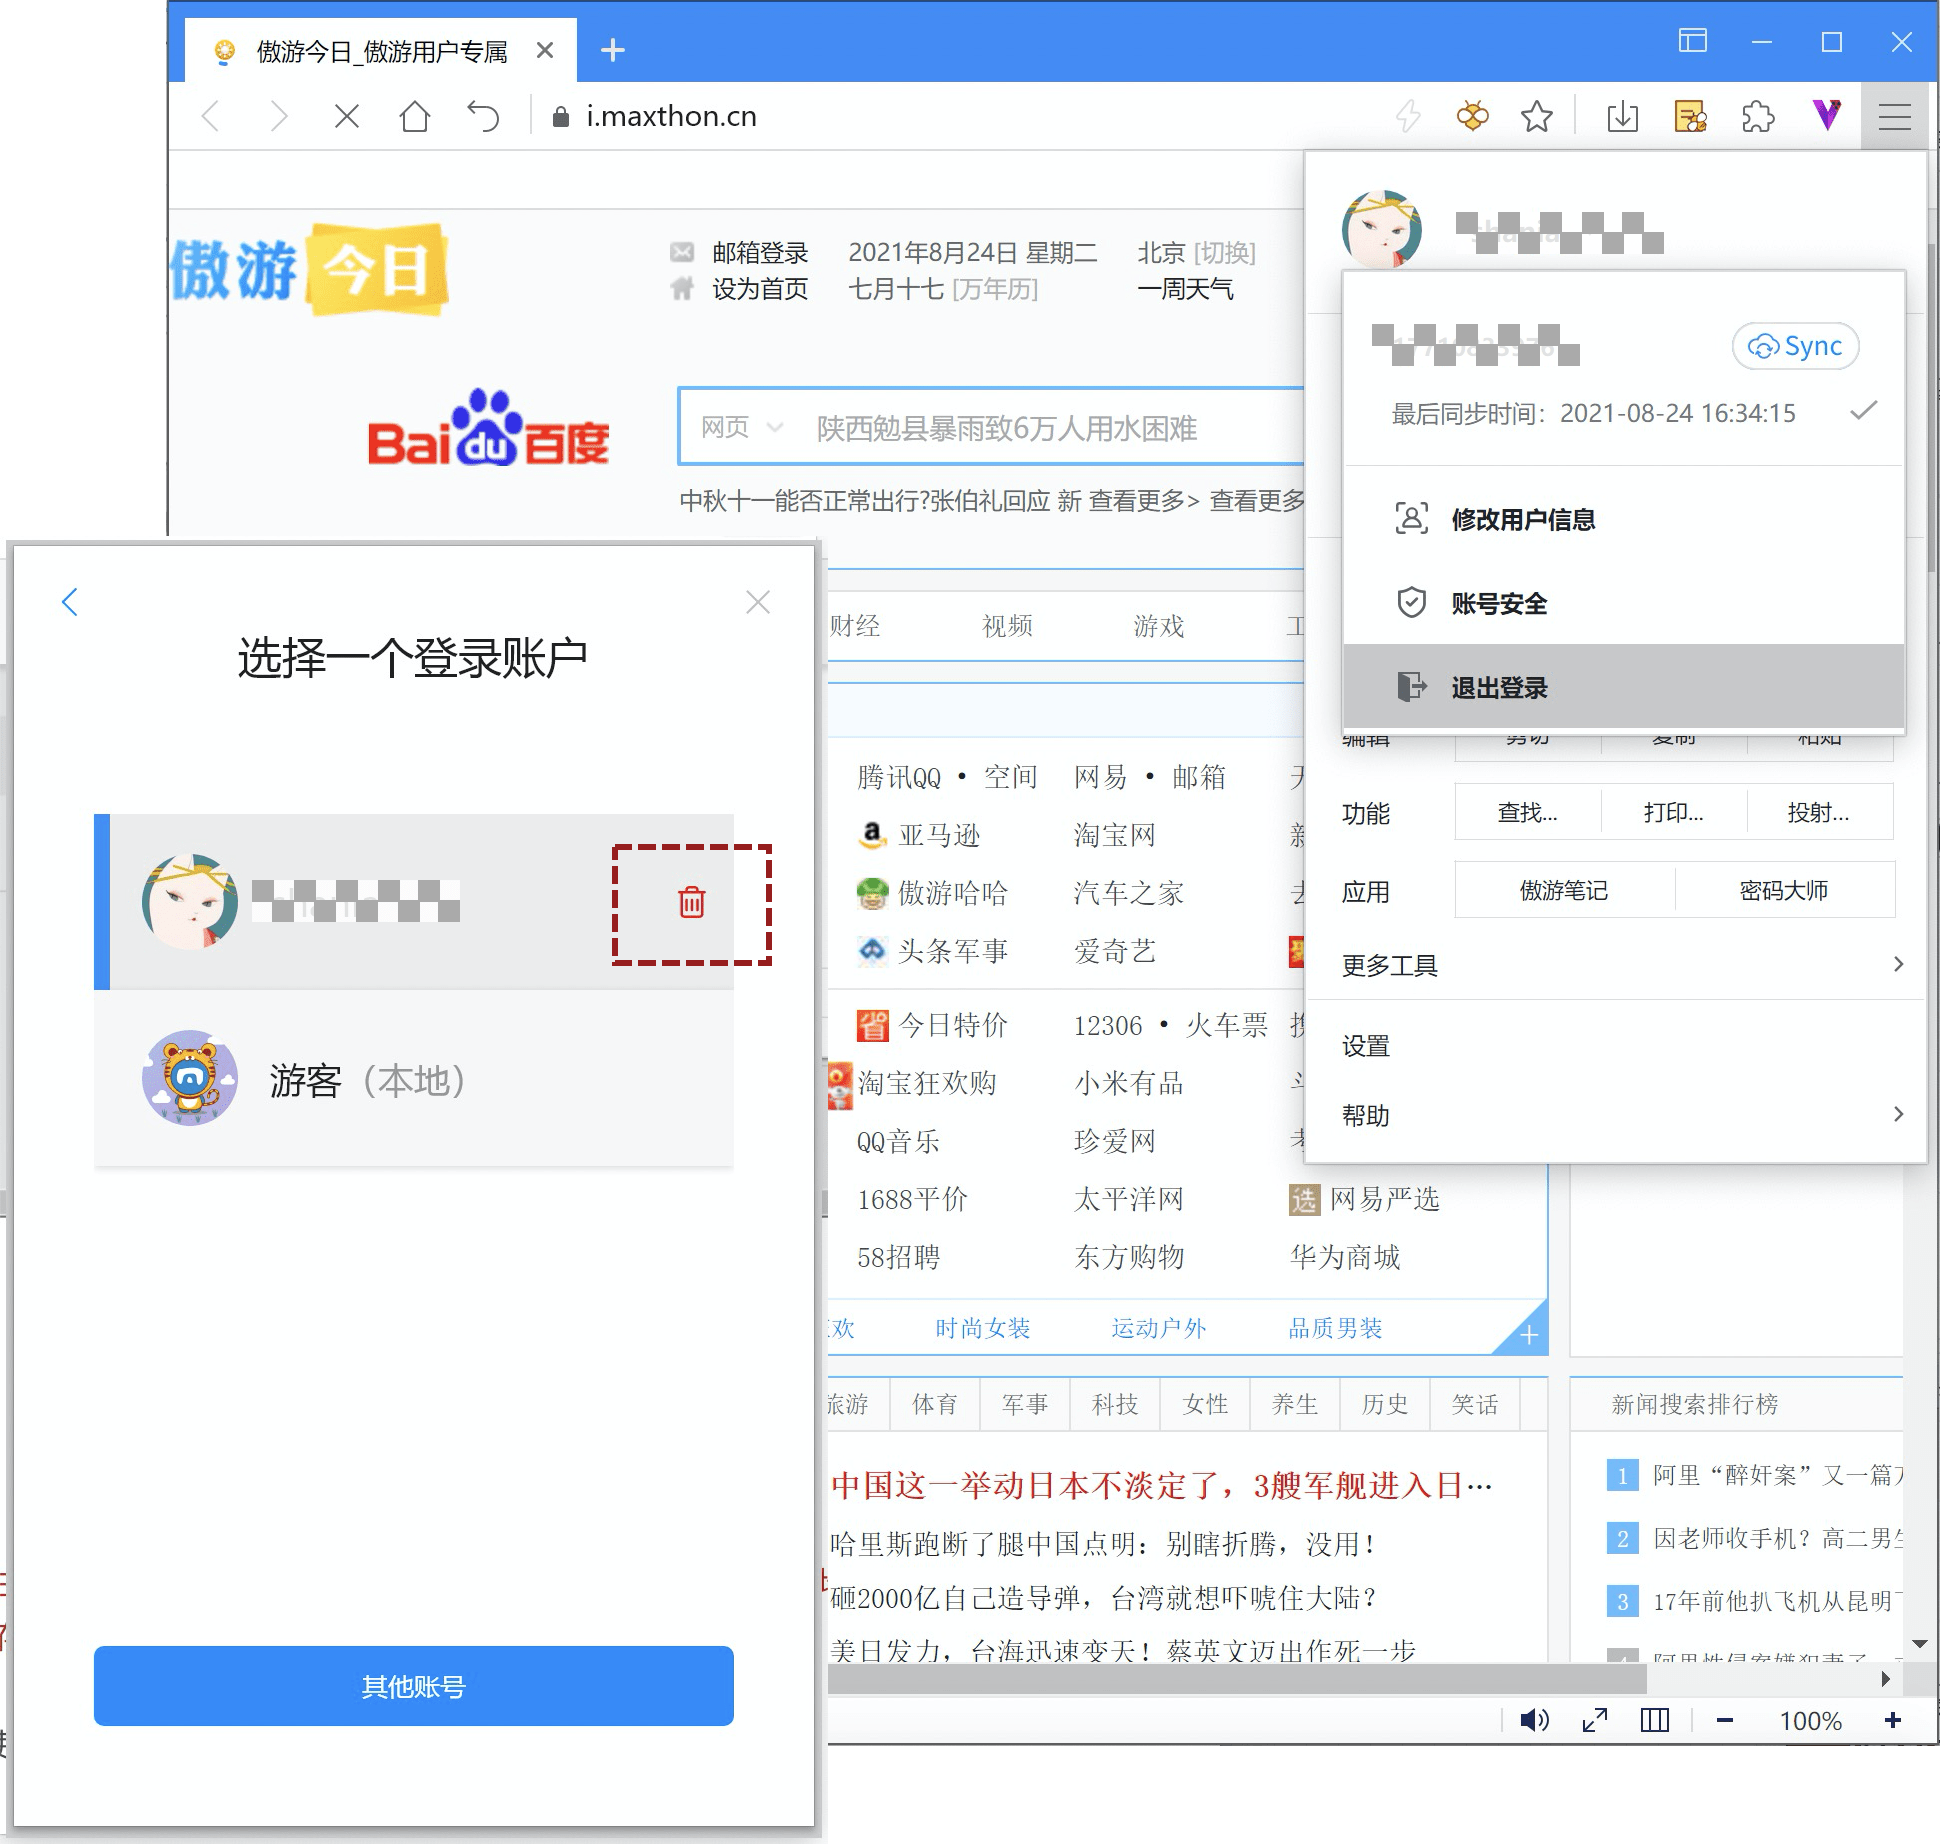Click the horizontal scrollbar of the page
Screen dimensions: 1940x1844
pyautogui.click(x=1237, y=1679)
